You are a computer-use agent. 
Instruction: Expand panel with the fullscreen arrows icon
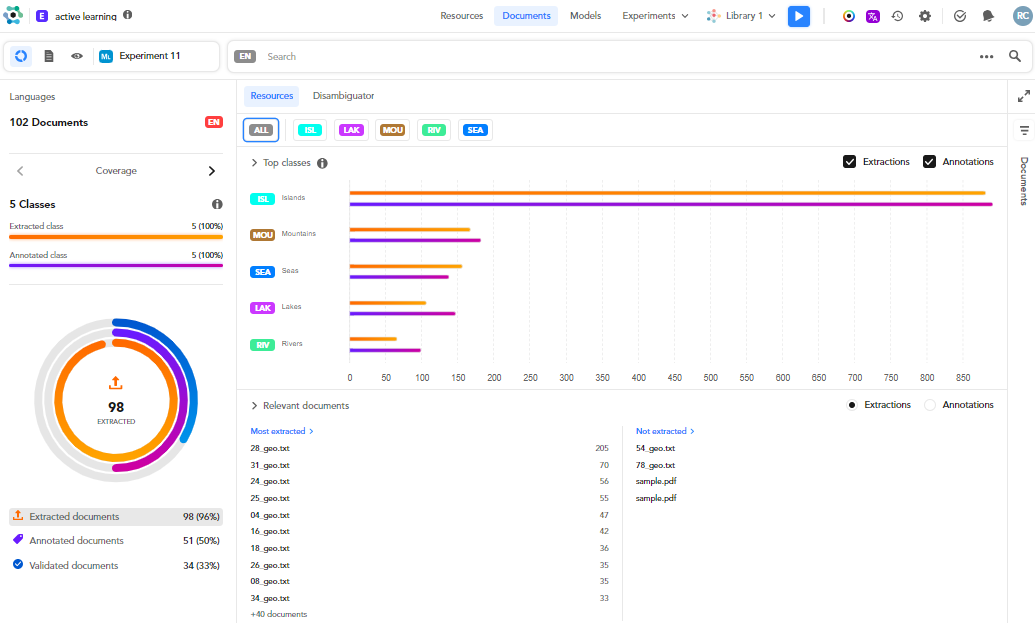(1023, 96)
